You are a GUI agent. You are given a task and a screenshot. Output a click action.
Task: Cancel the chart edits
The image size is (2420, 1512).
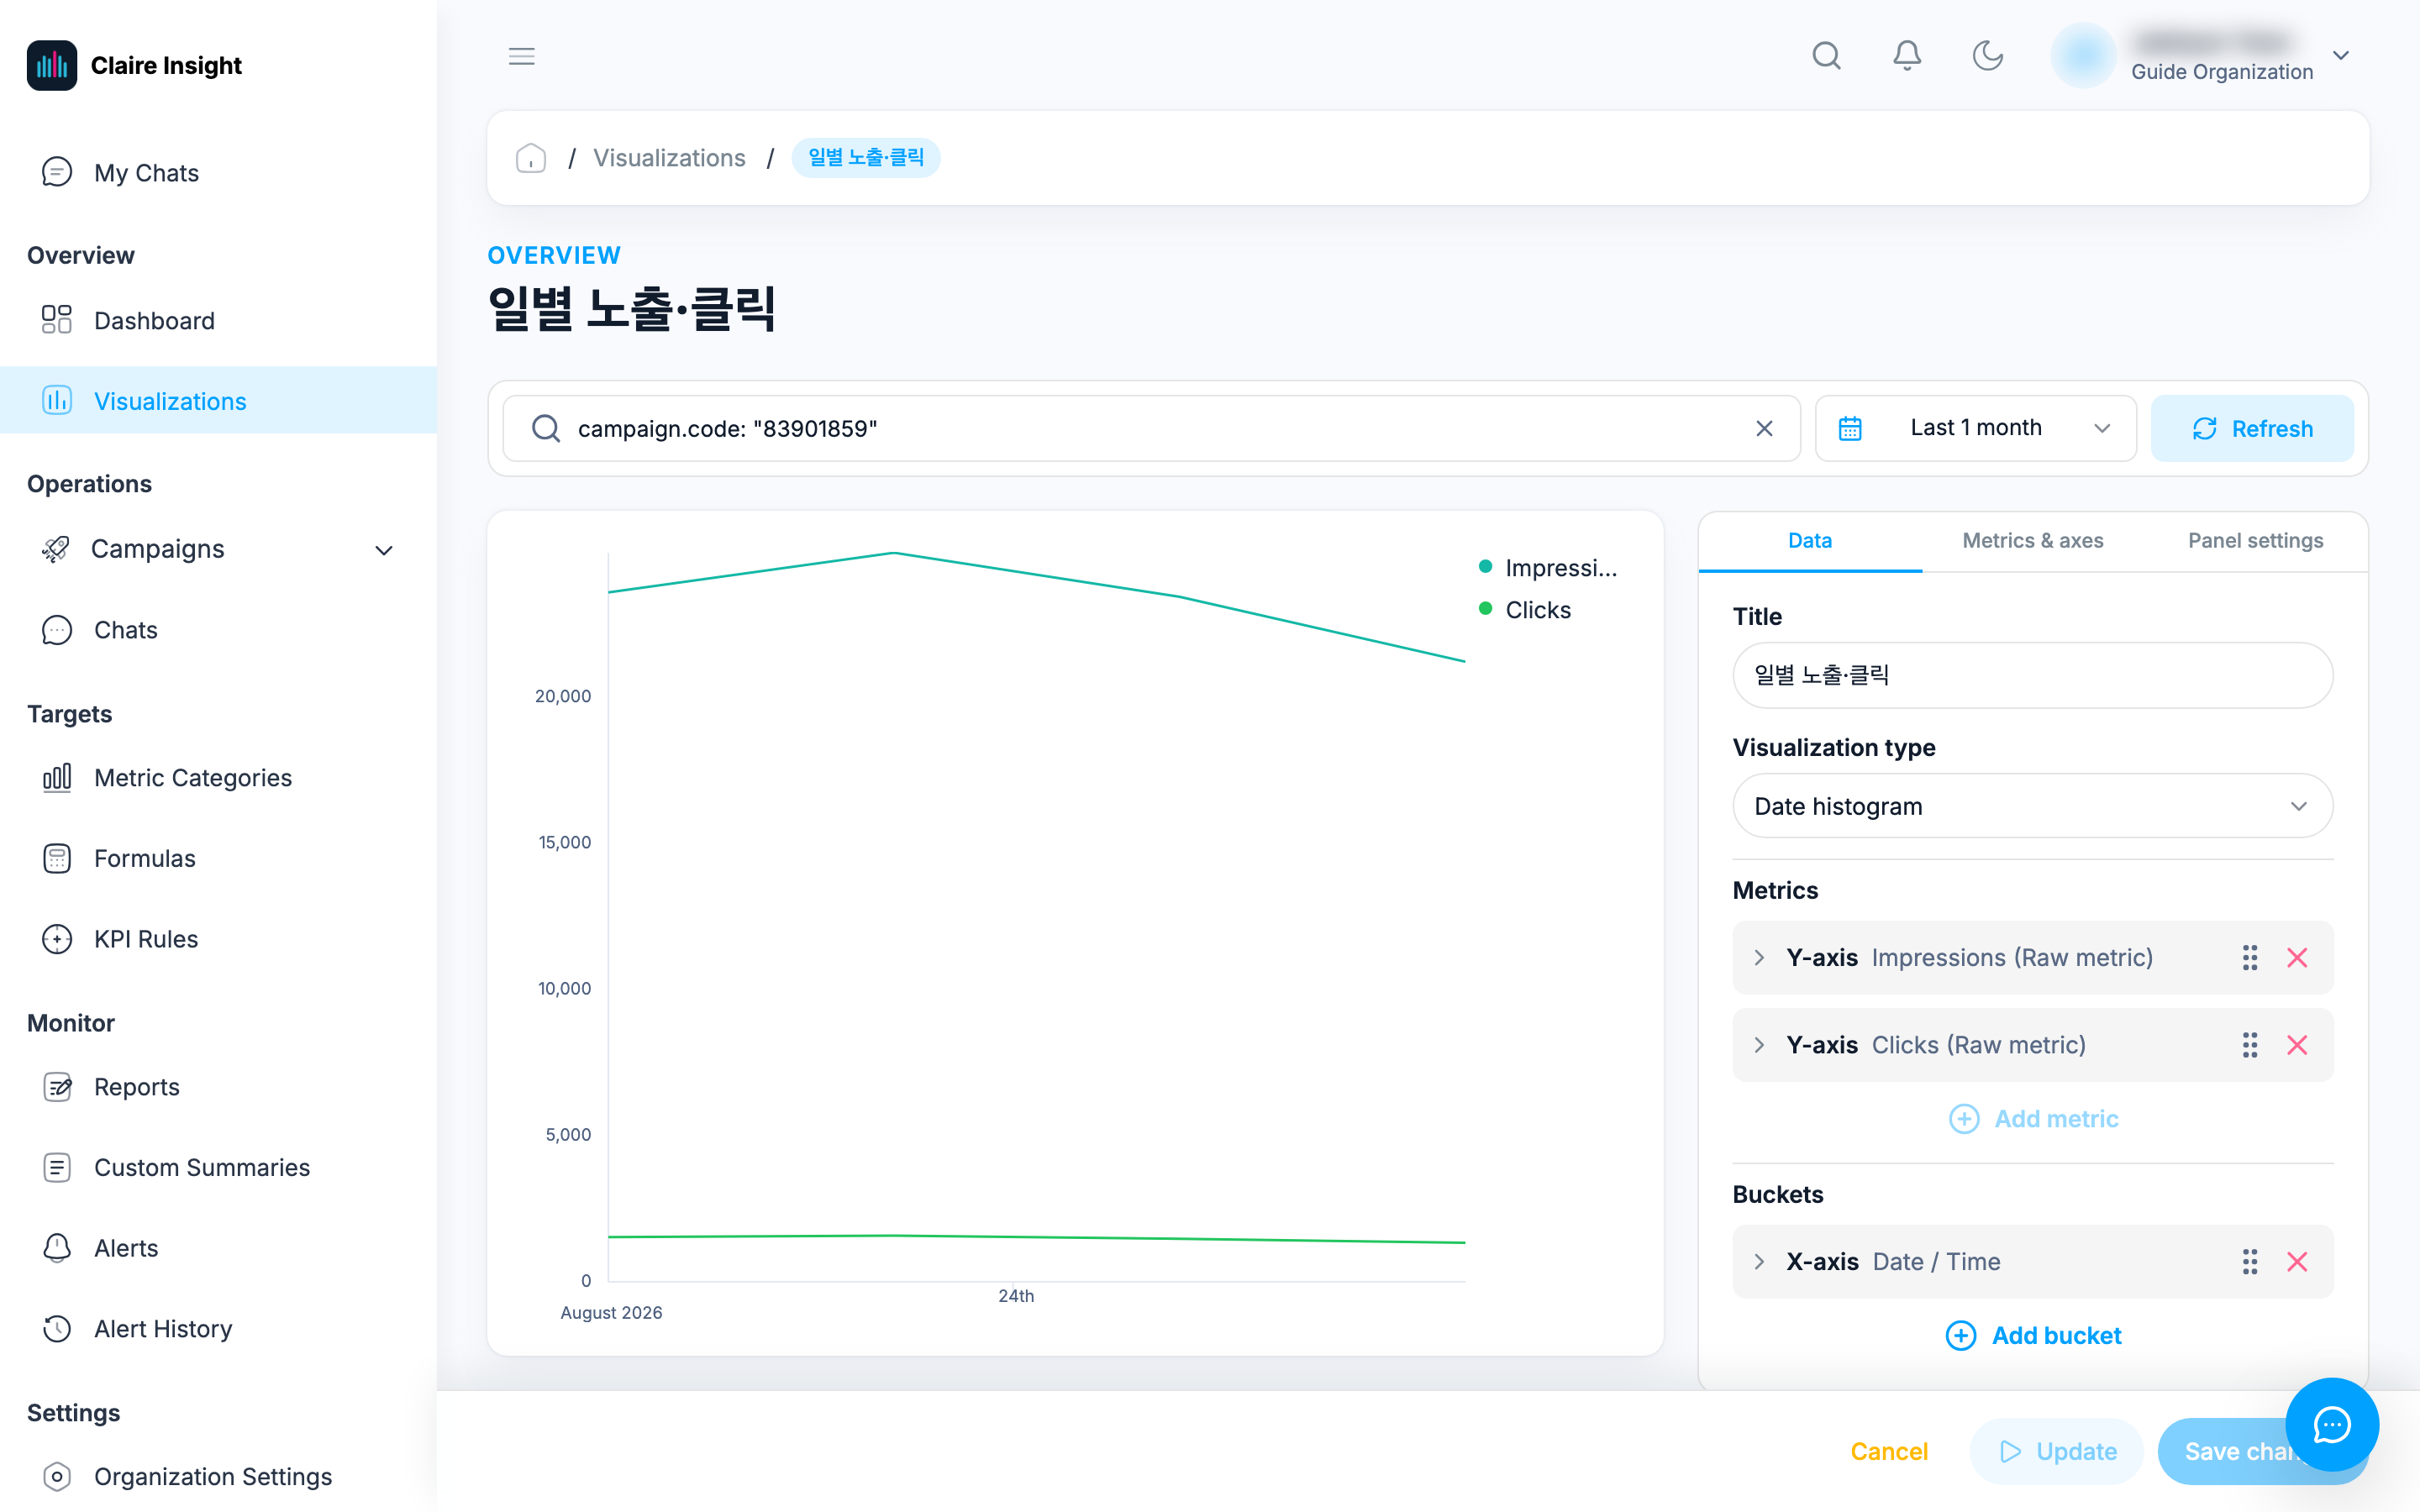(1888, 1451)
